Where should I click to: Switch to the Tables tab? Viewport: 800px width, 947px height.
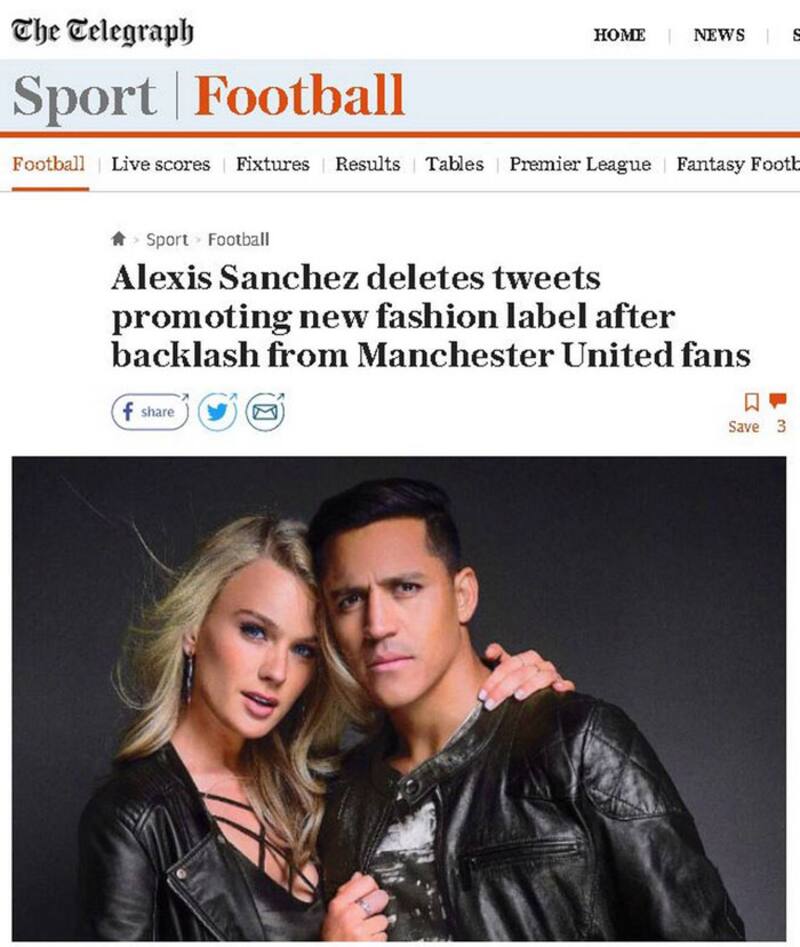(x=454, y=164)
